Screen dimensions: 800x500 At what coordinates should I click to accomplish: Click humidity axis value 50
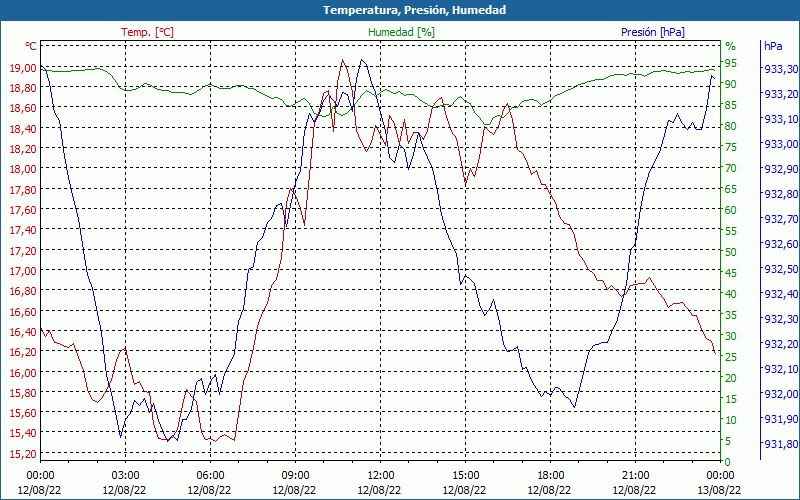[731, 252]
